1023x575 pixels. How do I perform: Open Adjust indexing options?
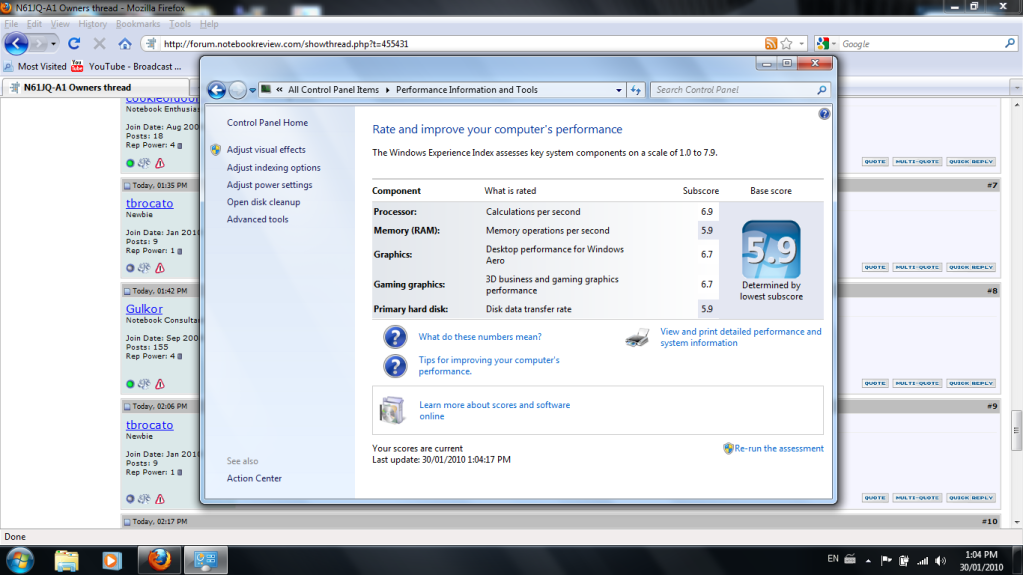[273, 168]
